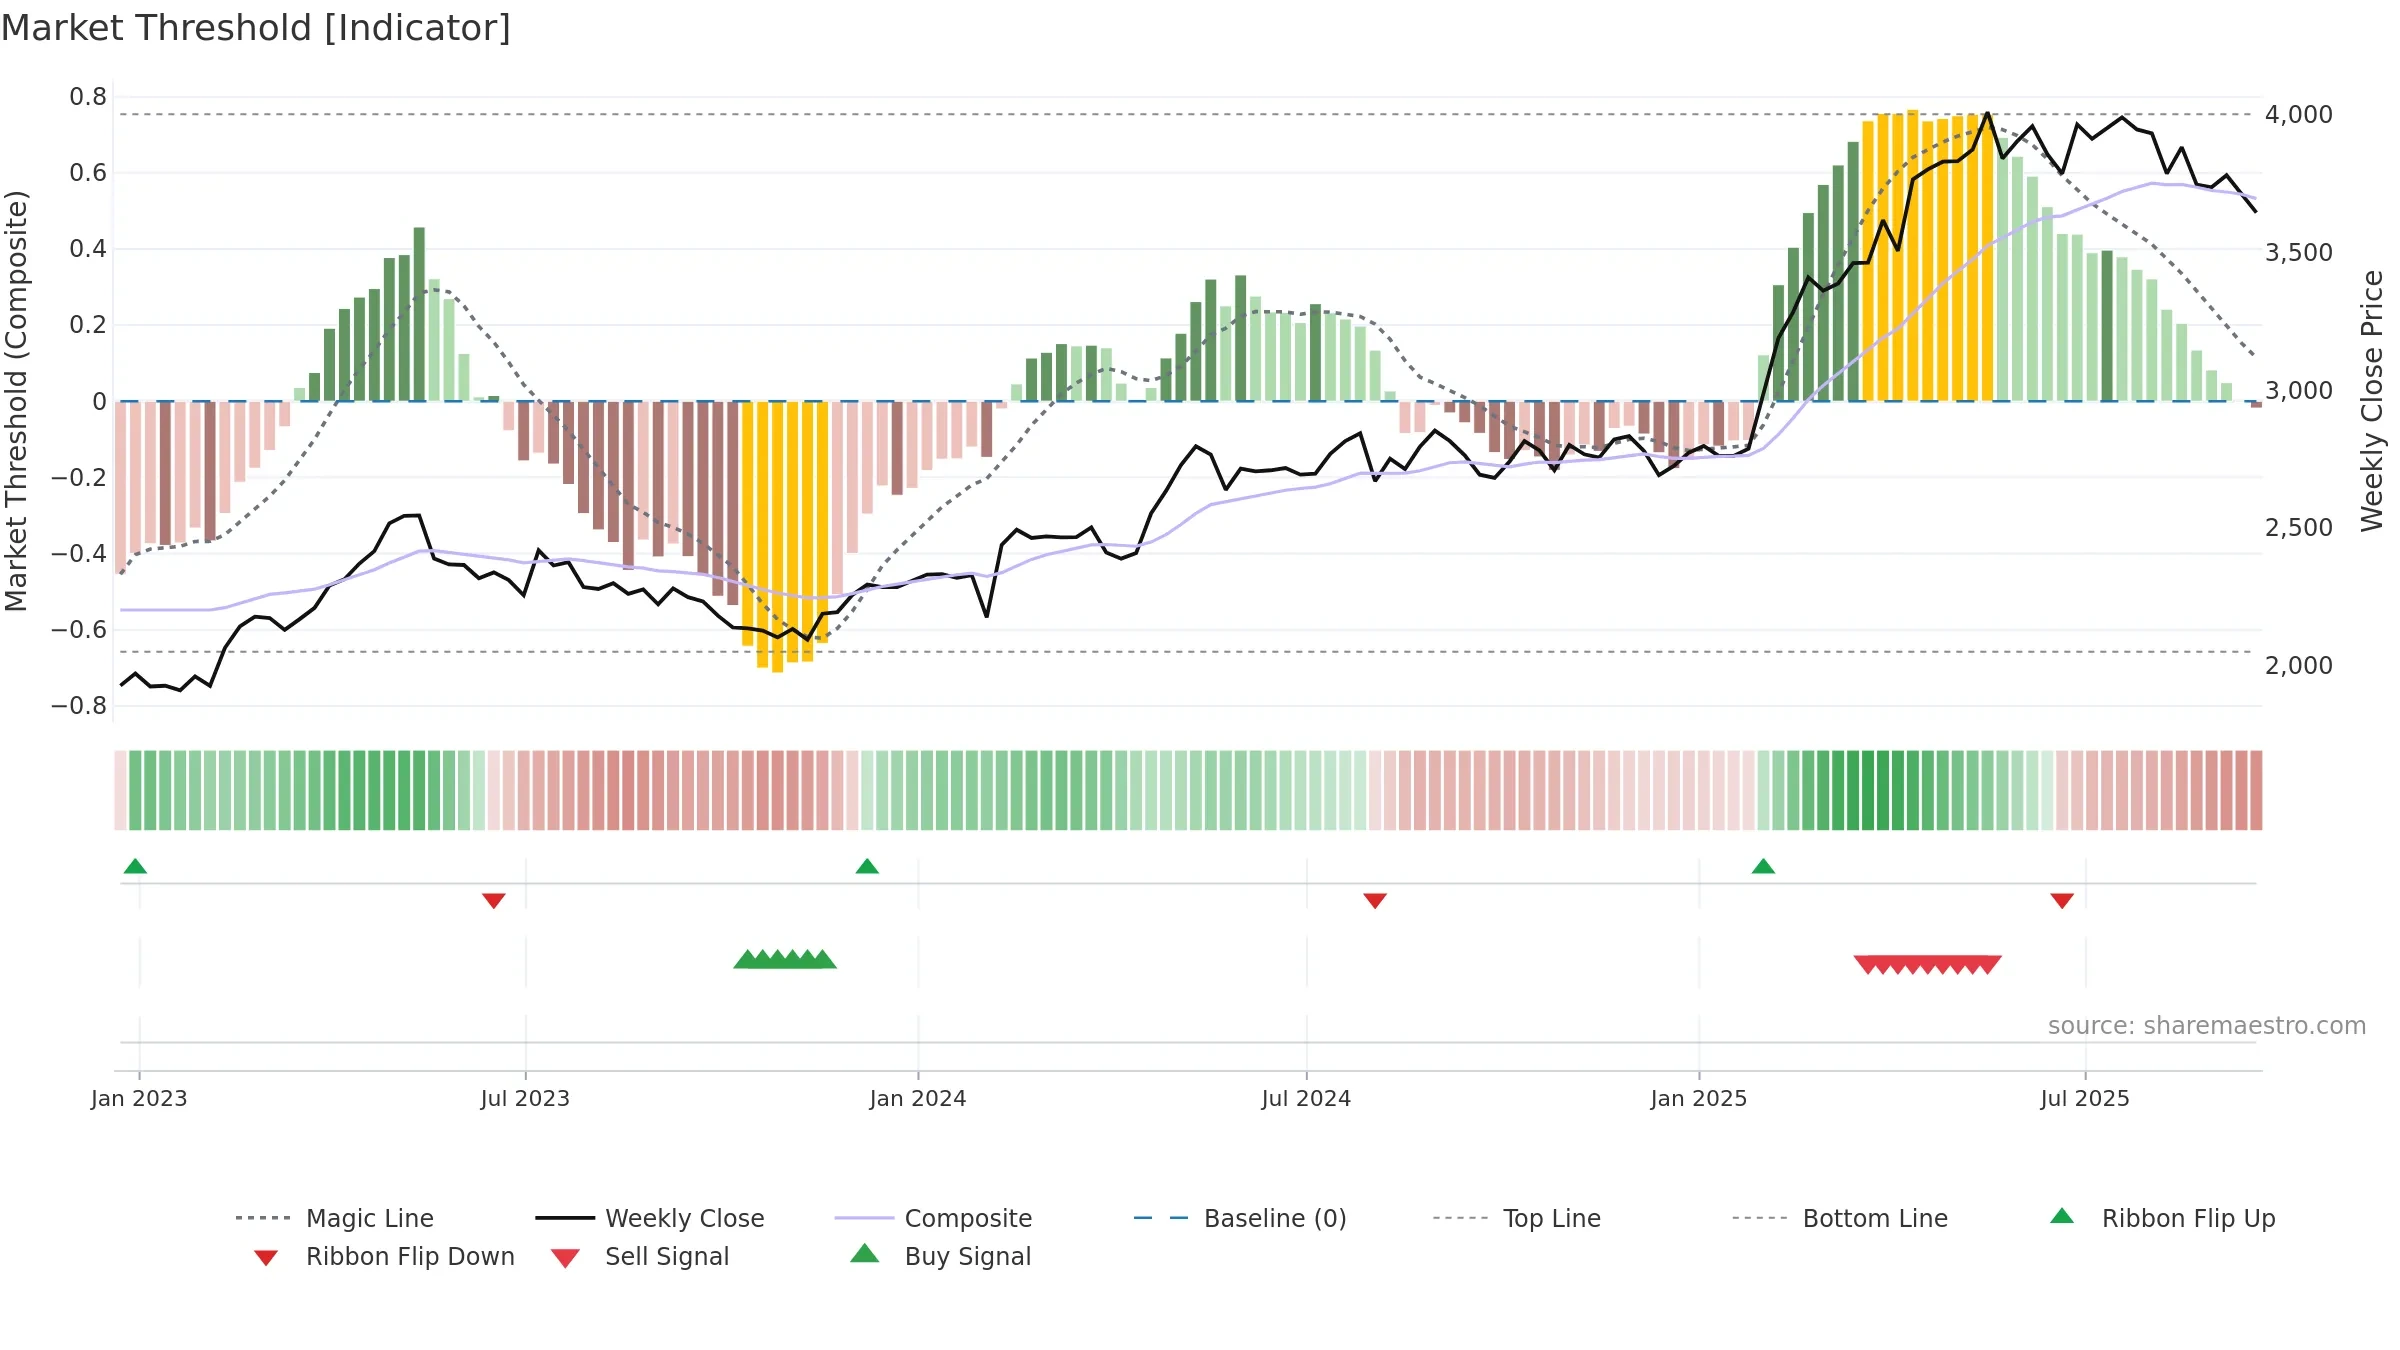Click the Ribbon Flip Down marker near June 2025
The image size is (2400, 1350).
tap(2062, 901)
